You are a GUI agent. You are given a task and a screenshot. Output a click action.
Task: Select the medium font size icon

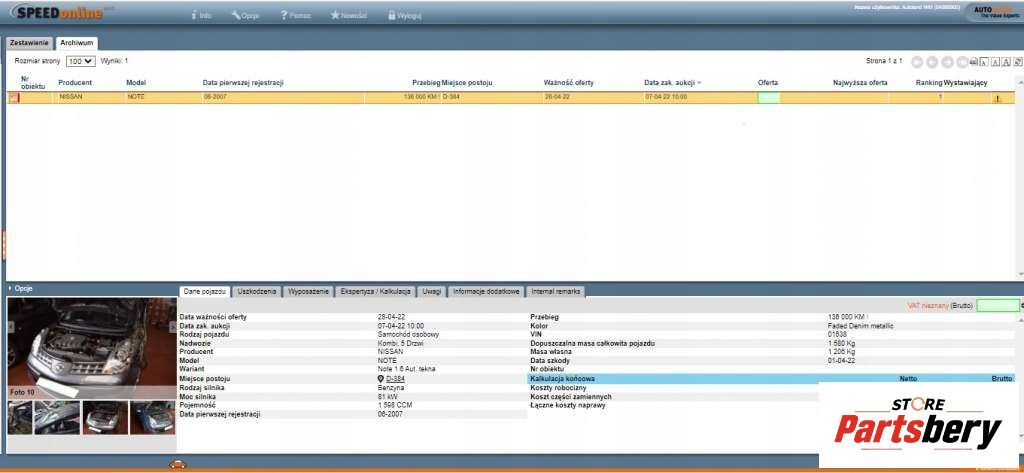click(995, 62)
